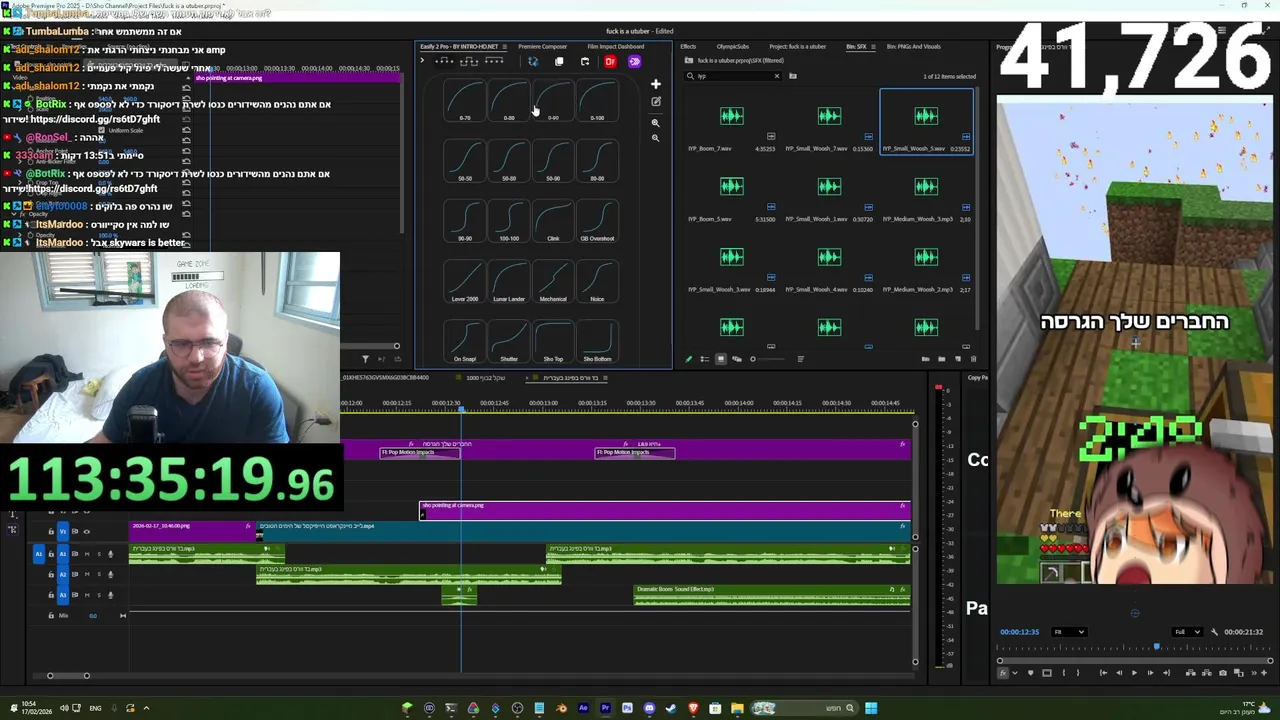Open the OlympicSubs tab
The height and width of the screenshot is (720, 1280).
pos(733,46)
